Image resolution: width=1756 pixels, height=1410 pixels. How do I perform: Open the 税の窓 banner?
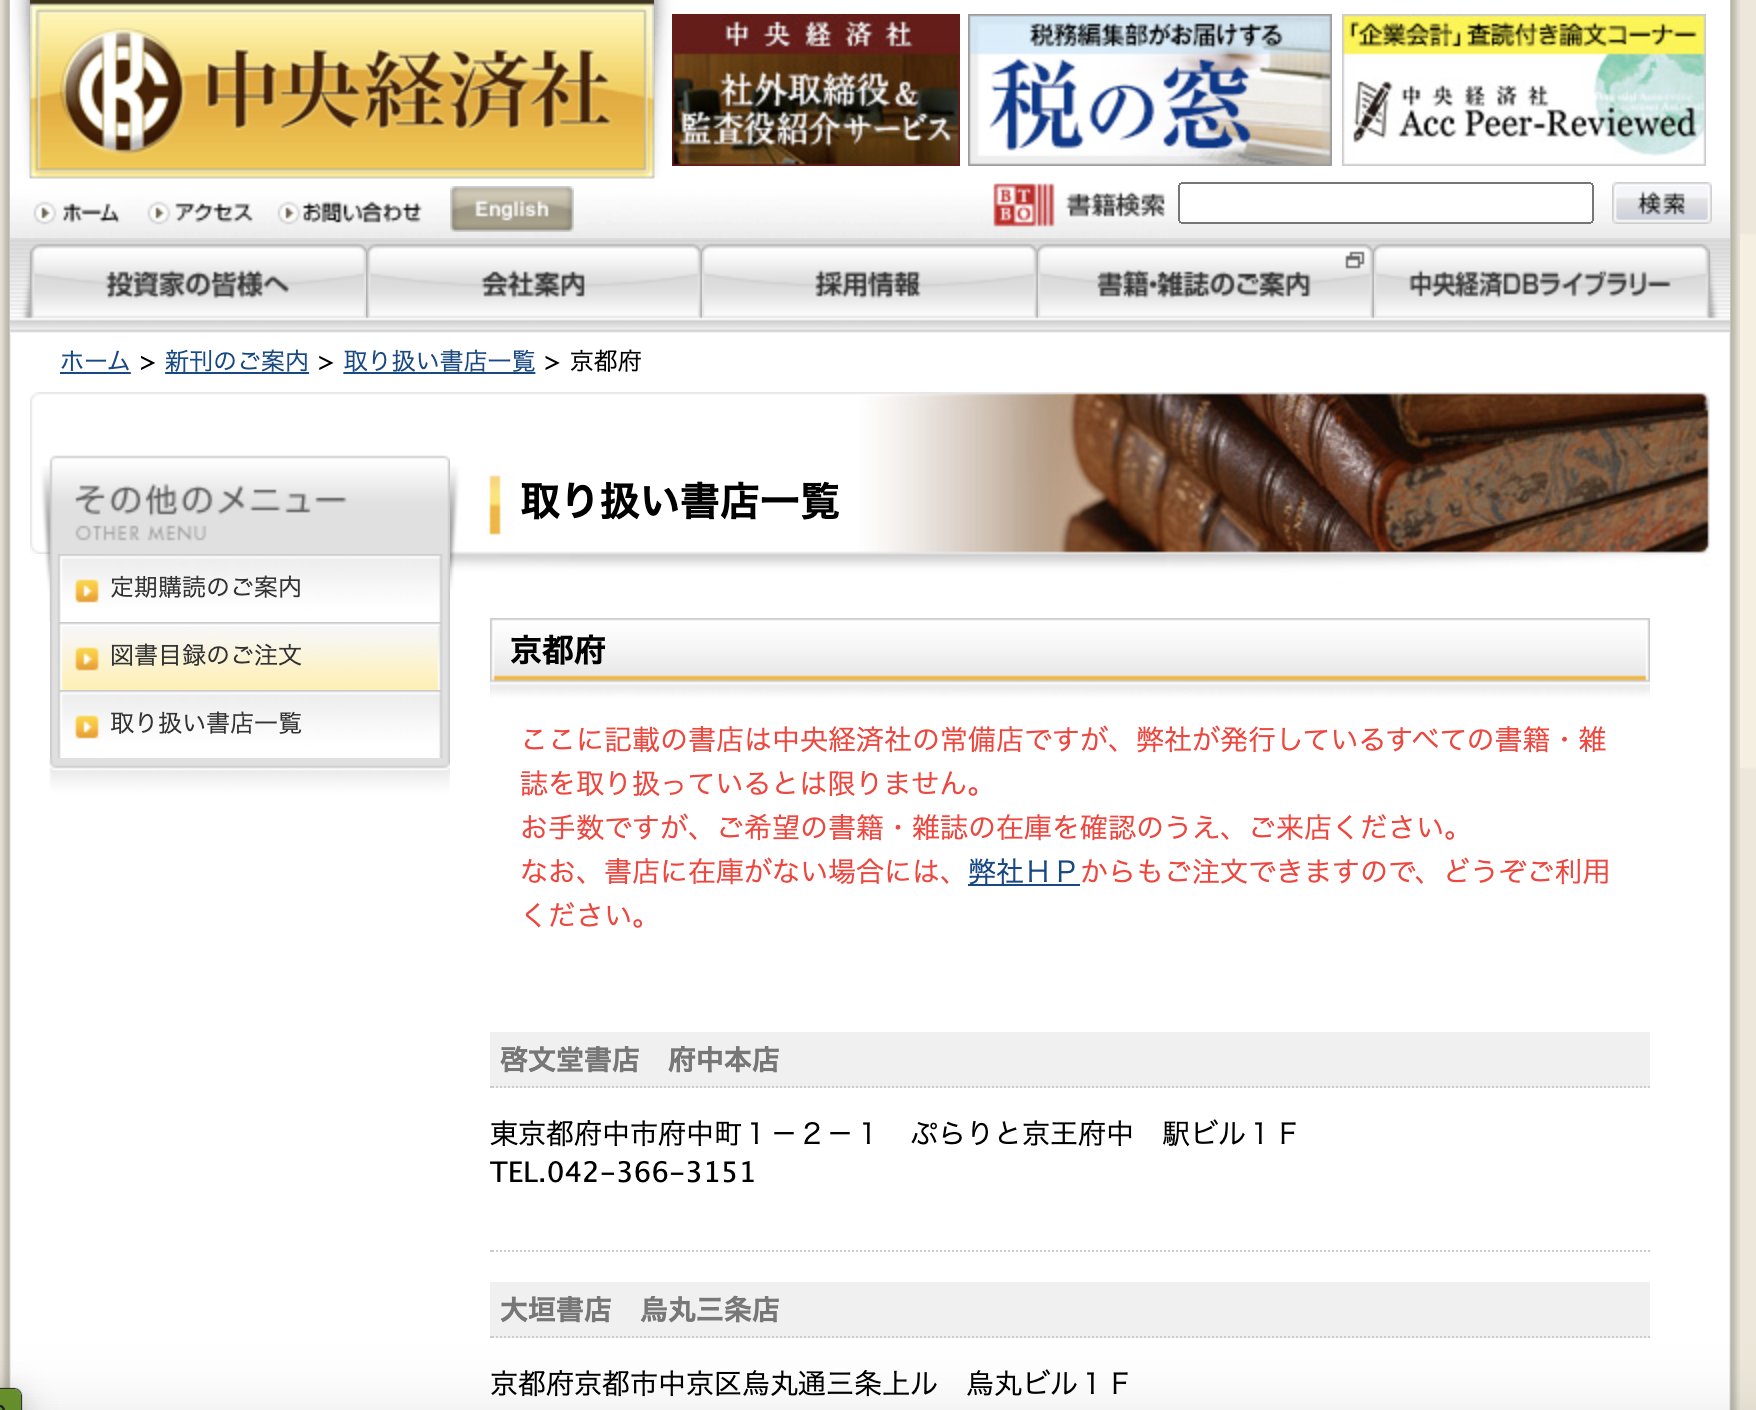click(x=1145, y=85)
